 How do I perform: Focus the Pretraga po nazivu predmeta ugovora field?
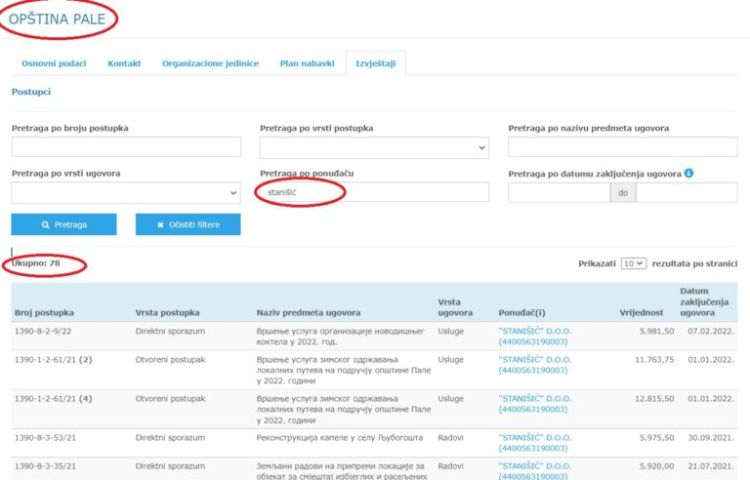tap(622, 147)
